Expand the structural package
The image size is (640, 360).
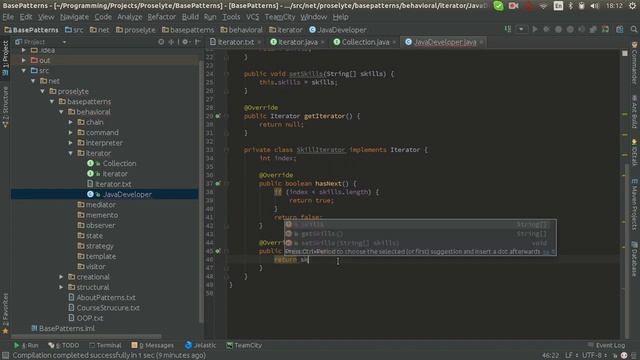pyautogui.click(x=61, y=287)
